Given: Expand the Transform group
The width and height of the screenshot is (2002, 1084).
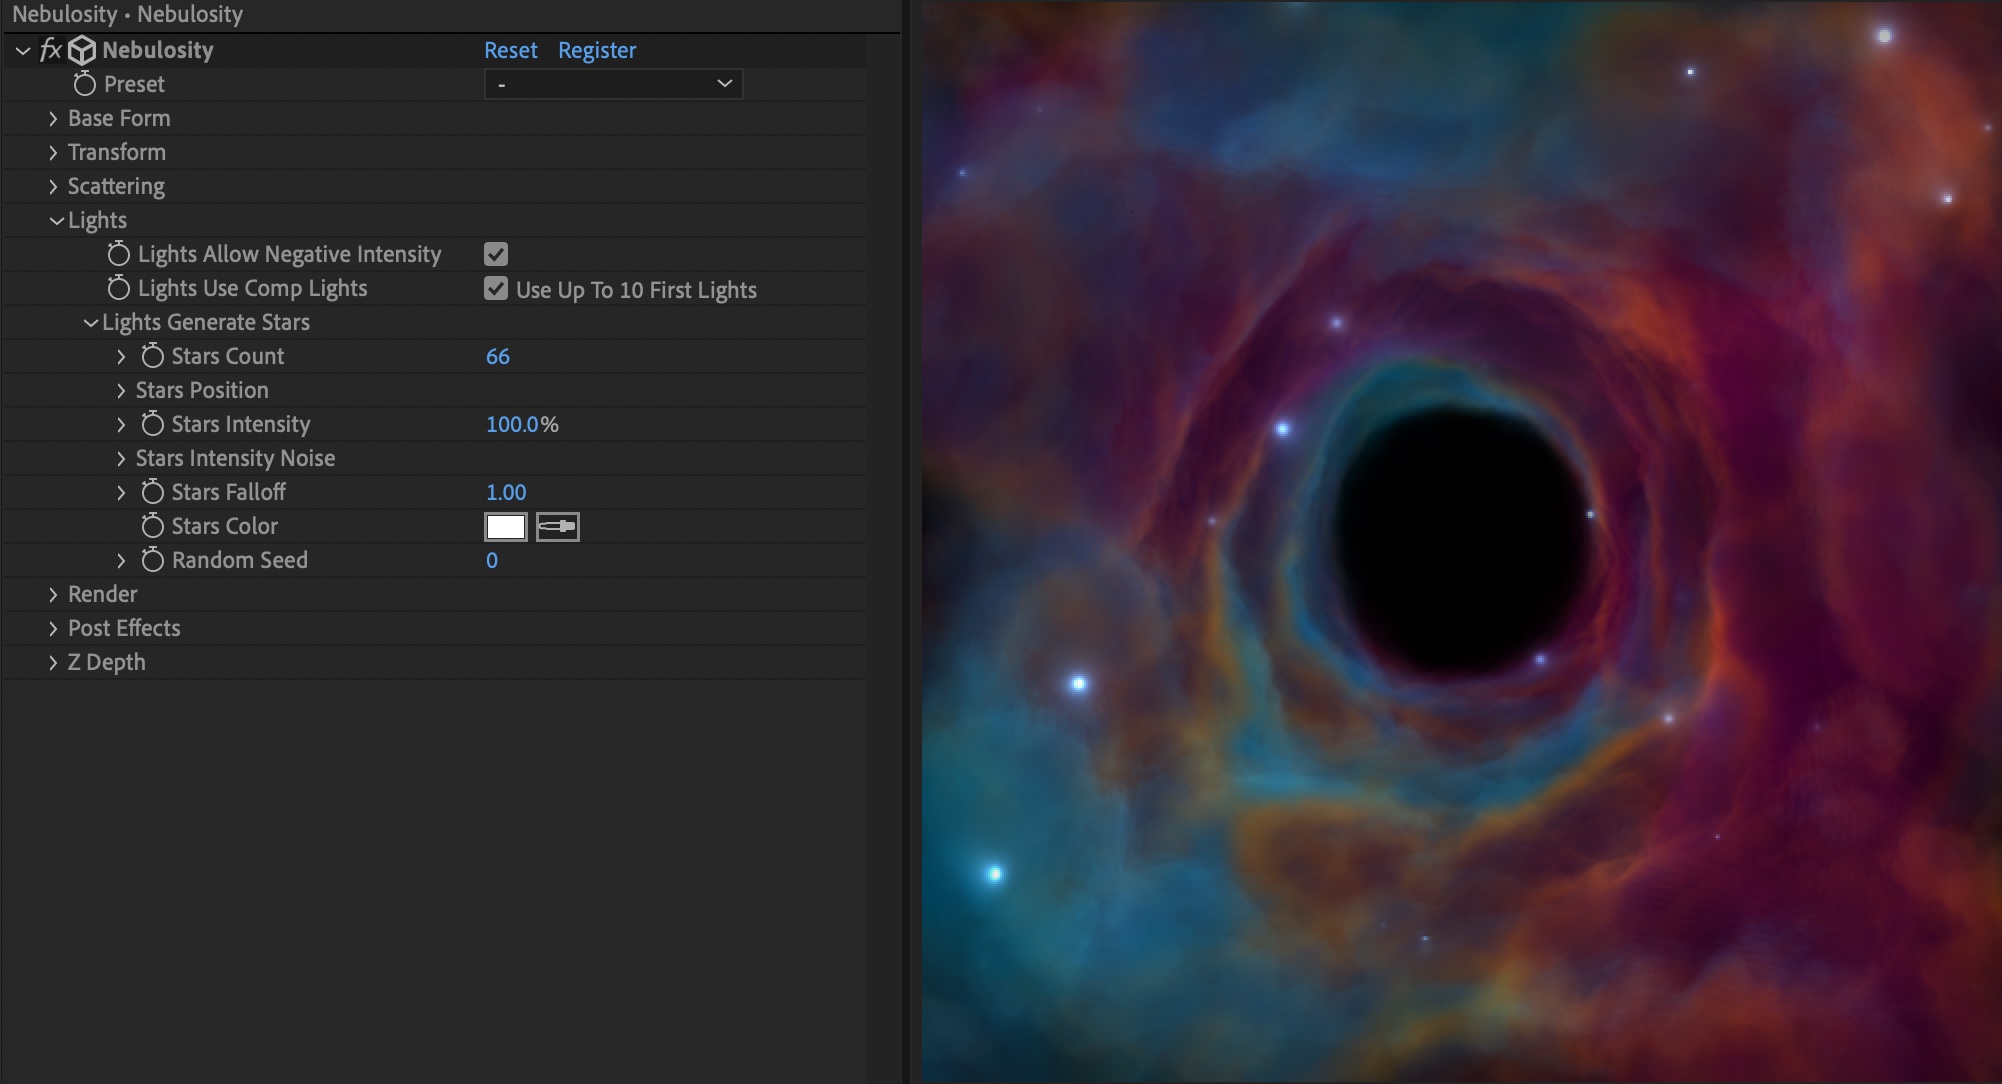Looking at the screenshot, I should [x=53, y=152].
